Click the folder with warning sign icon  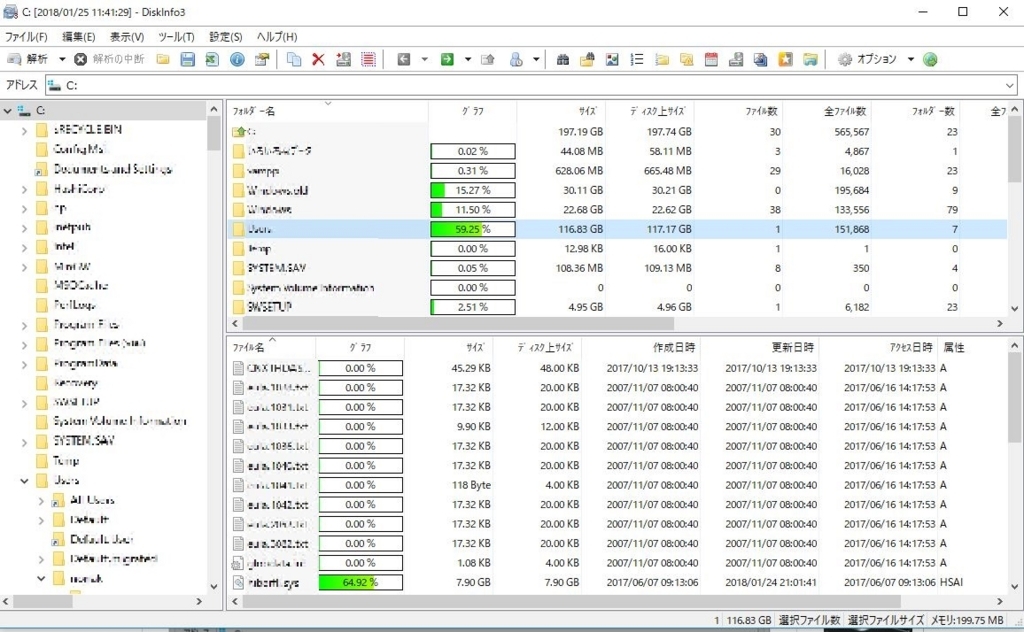[686, 59]
